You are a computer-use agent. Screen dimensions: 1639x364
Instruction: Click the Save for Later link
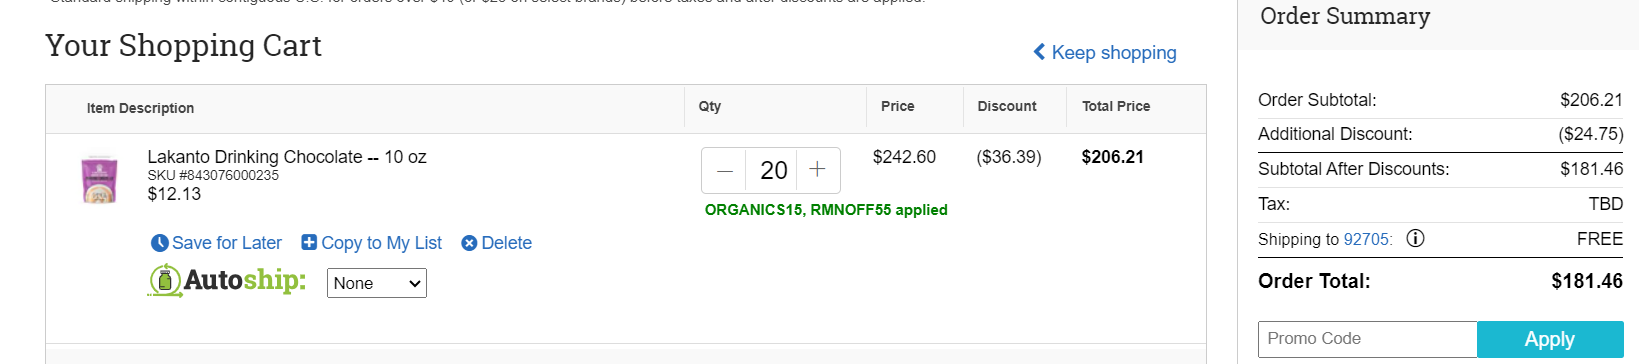(227, 243)
